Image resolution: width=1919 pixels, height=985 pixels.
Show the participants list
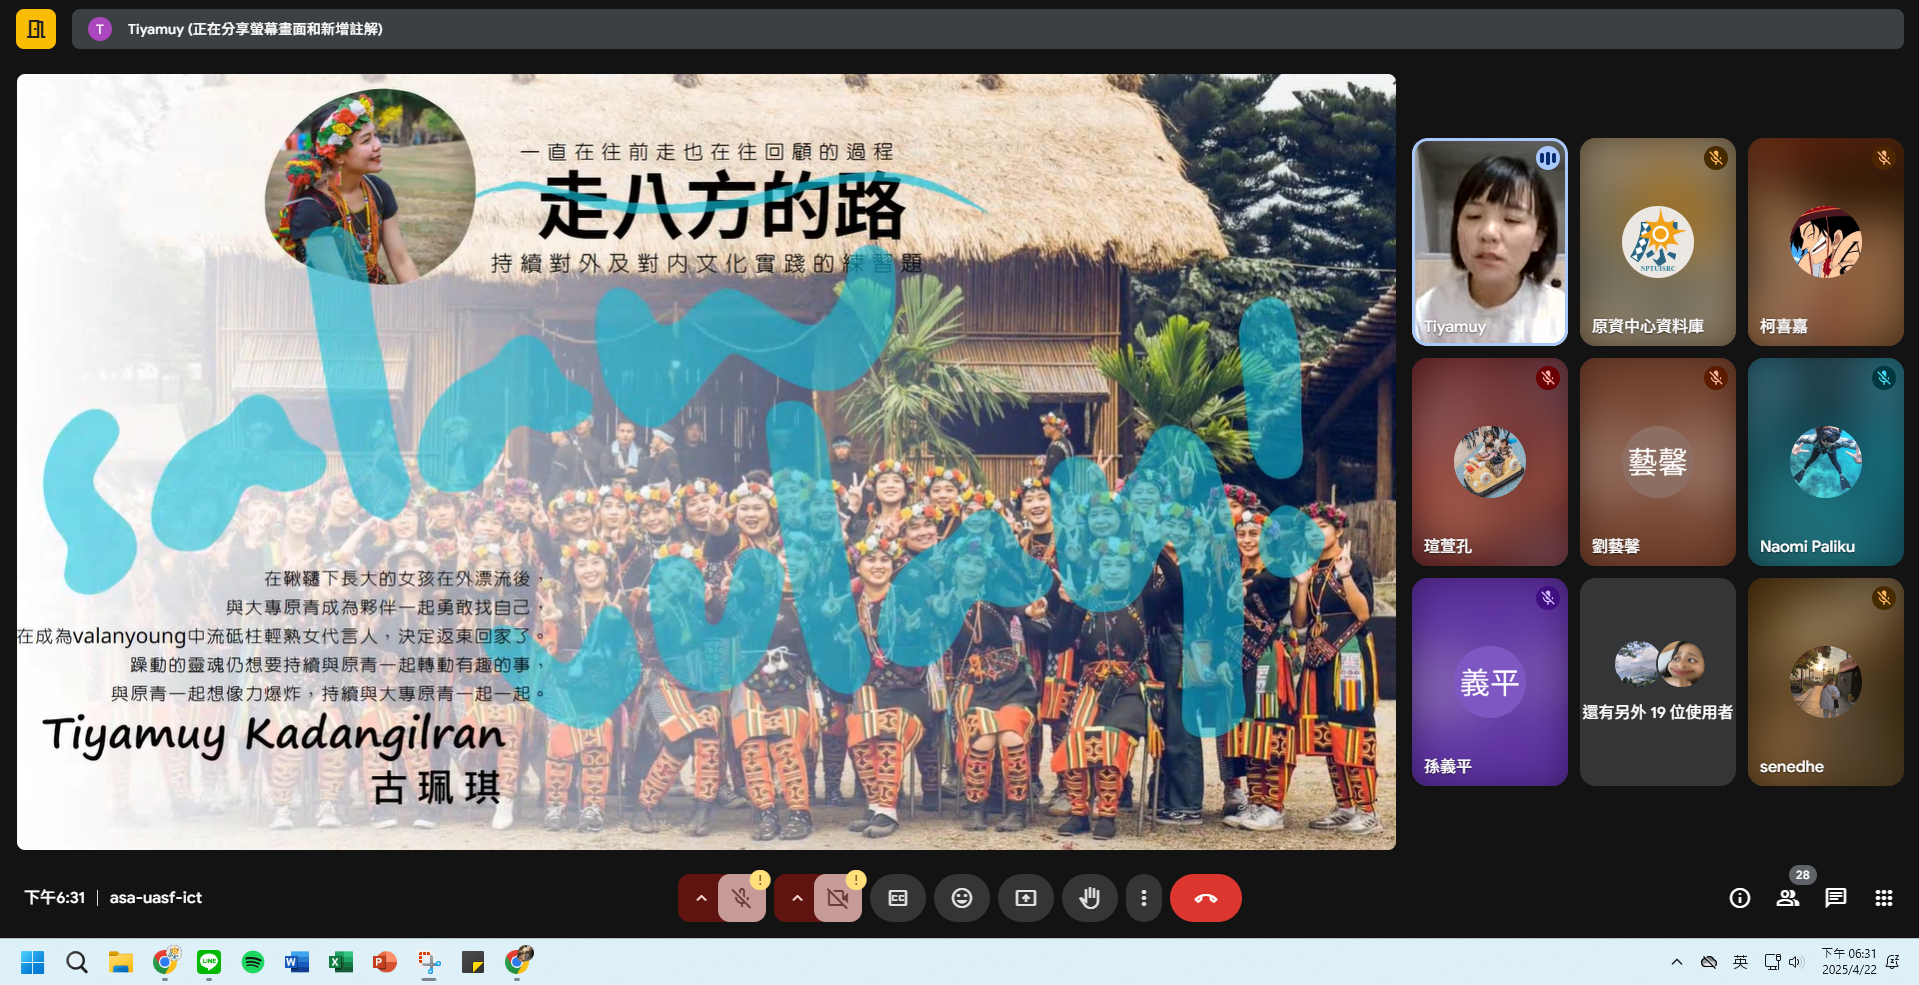1788,898
